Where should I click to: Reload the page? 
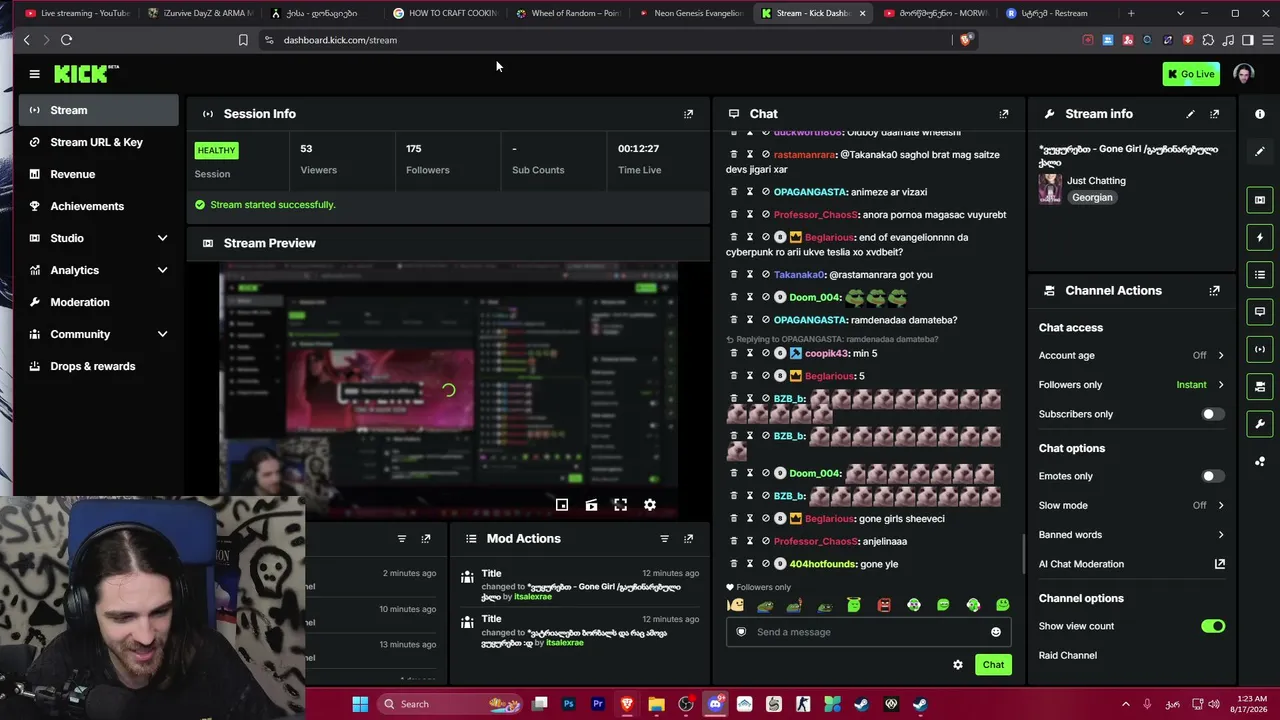[x=66, y=40]
